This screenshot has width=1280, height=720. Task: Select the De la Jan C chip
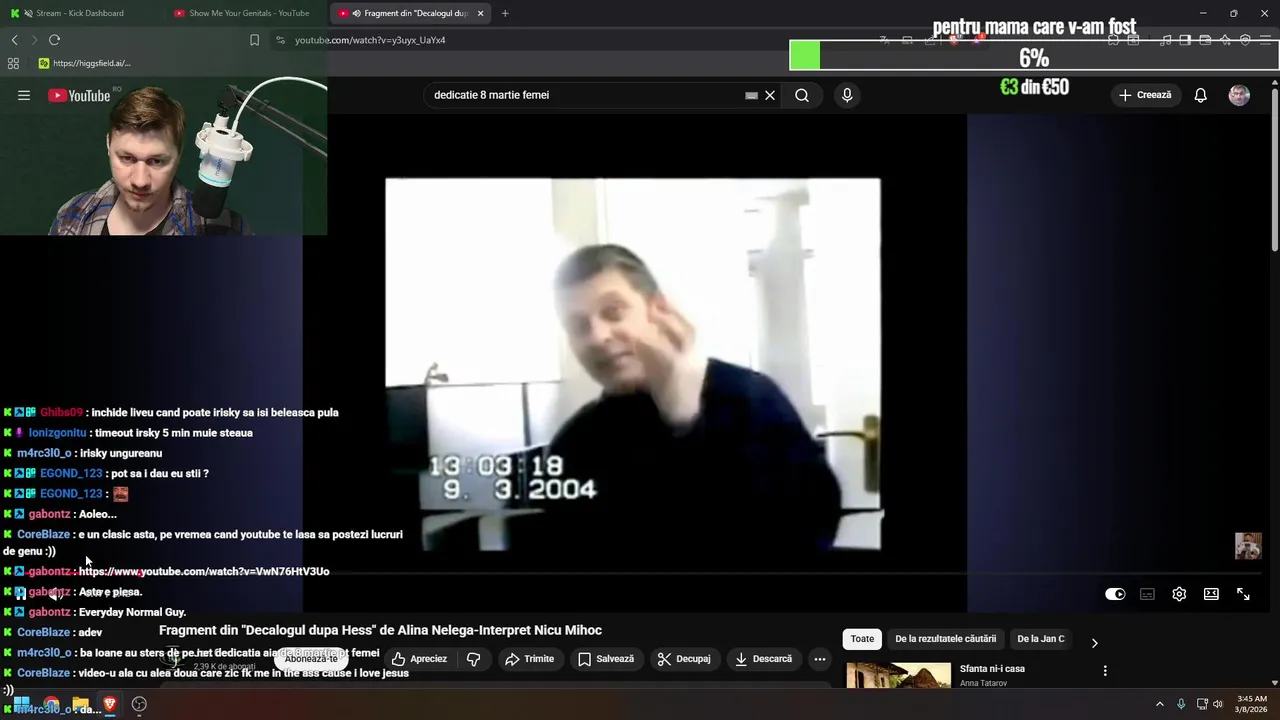1040,639
